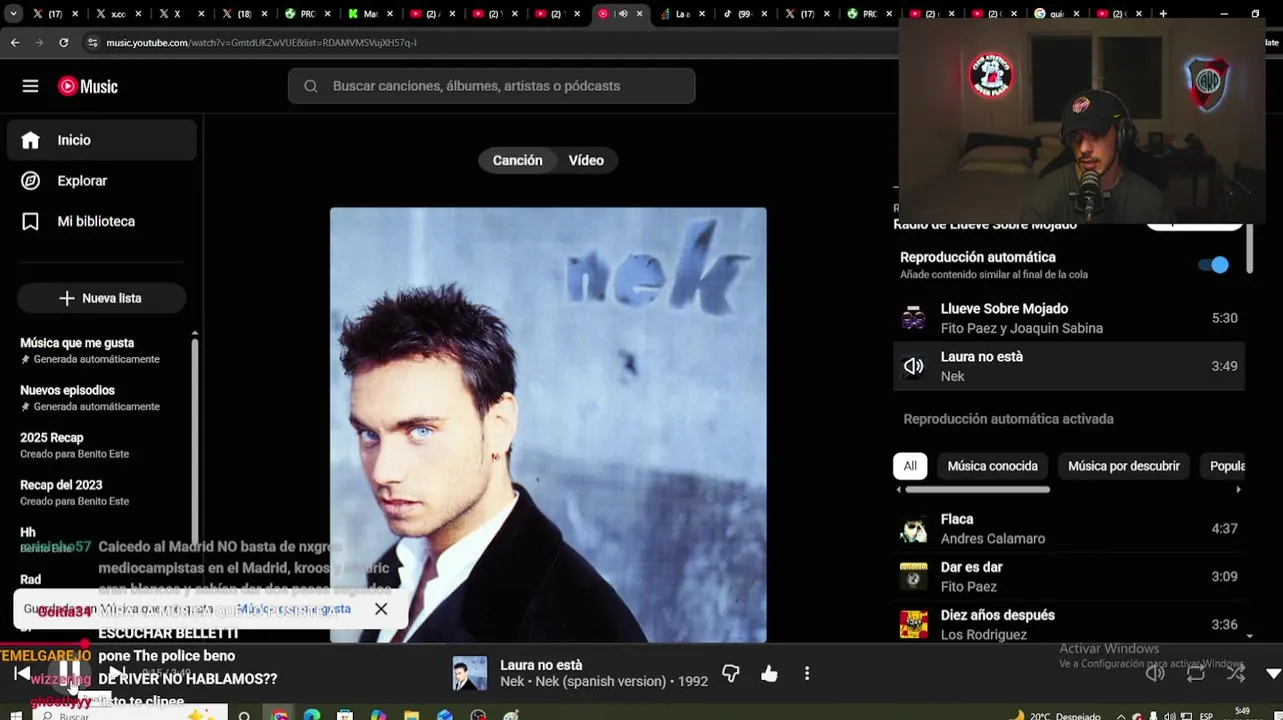Click the YouTube Music logo
The height and width of the screenshot is (720, 1283).
point(88,86)
